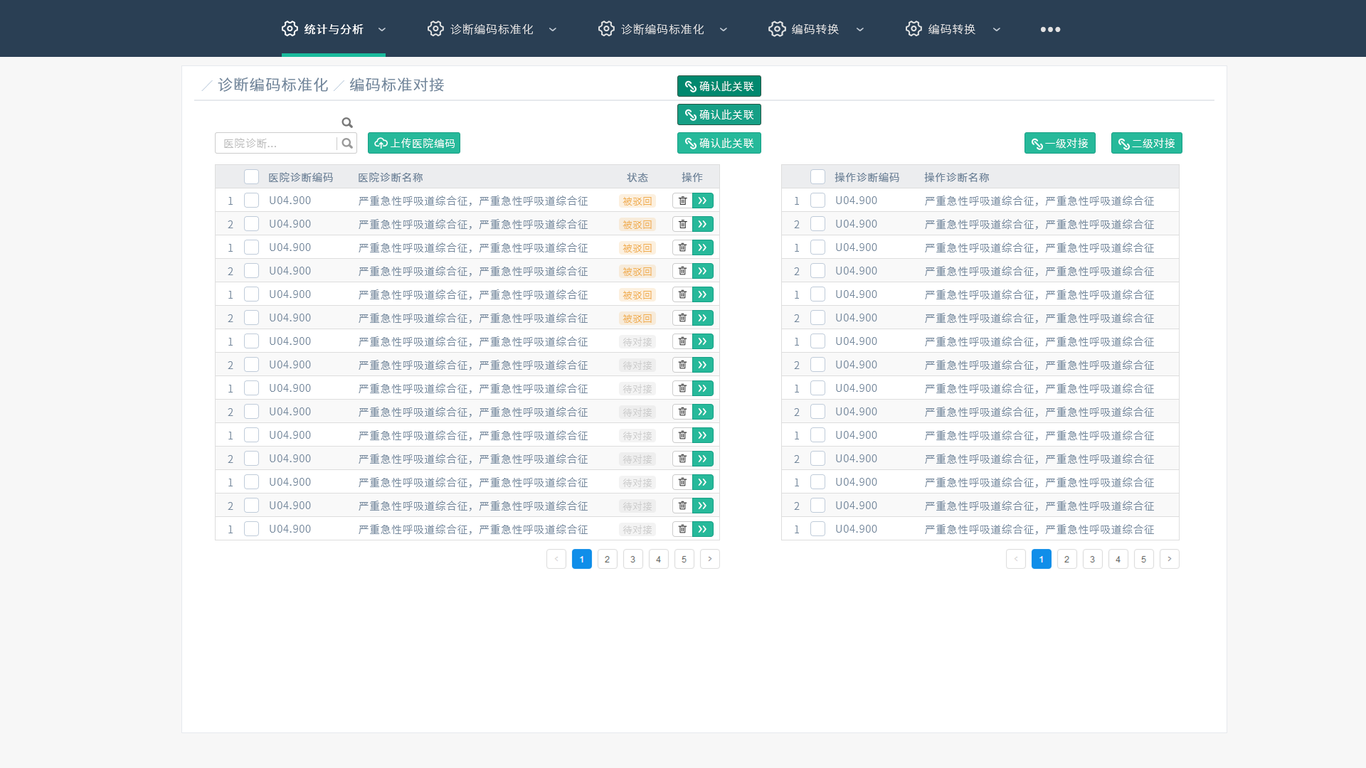Image resolution: width=1366 pixels, height=768 pixels.
Task: Go to 诊断编码标准化 in the breadcrumb
Action: (x=273, y=85)
